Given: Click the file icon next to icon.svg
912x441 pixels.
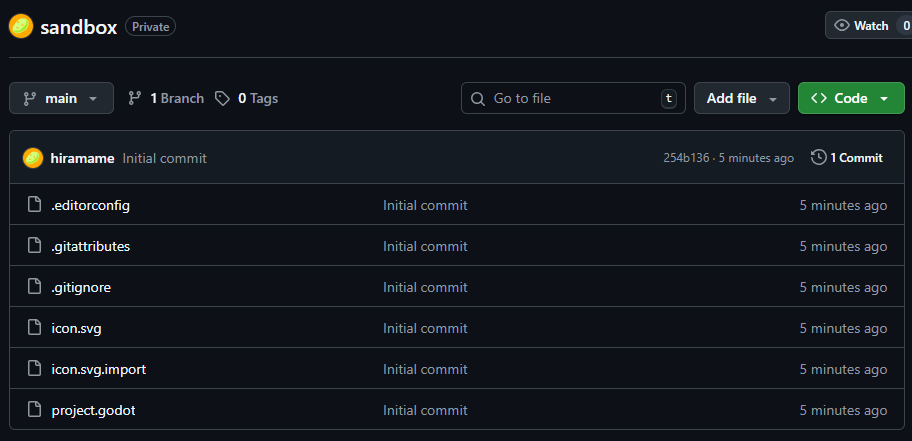Looking at the screenshot, I should 34,328.
